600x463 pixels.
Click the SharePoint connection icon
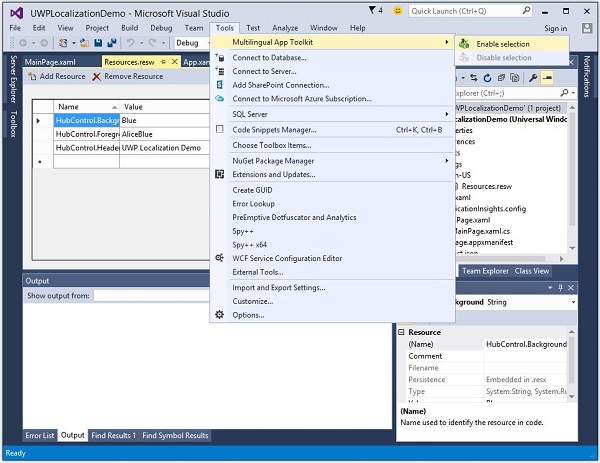219,85
